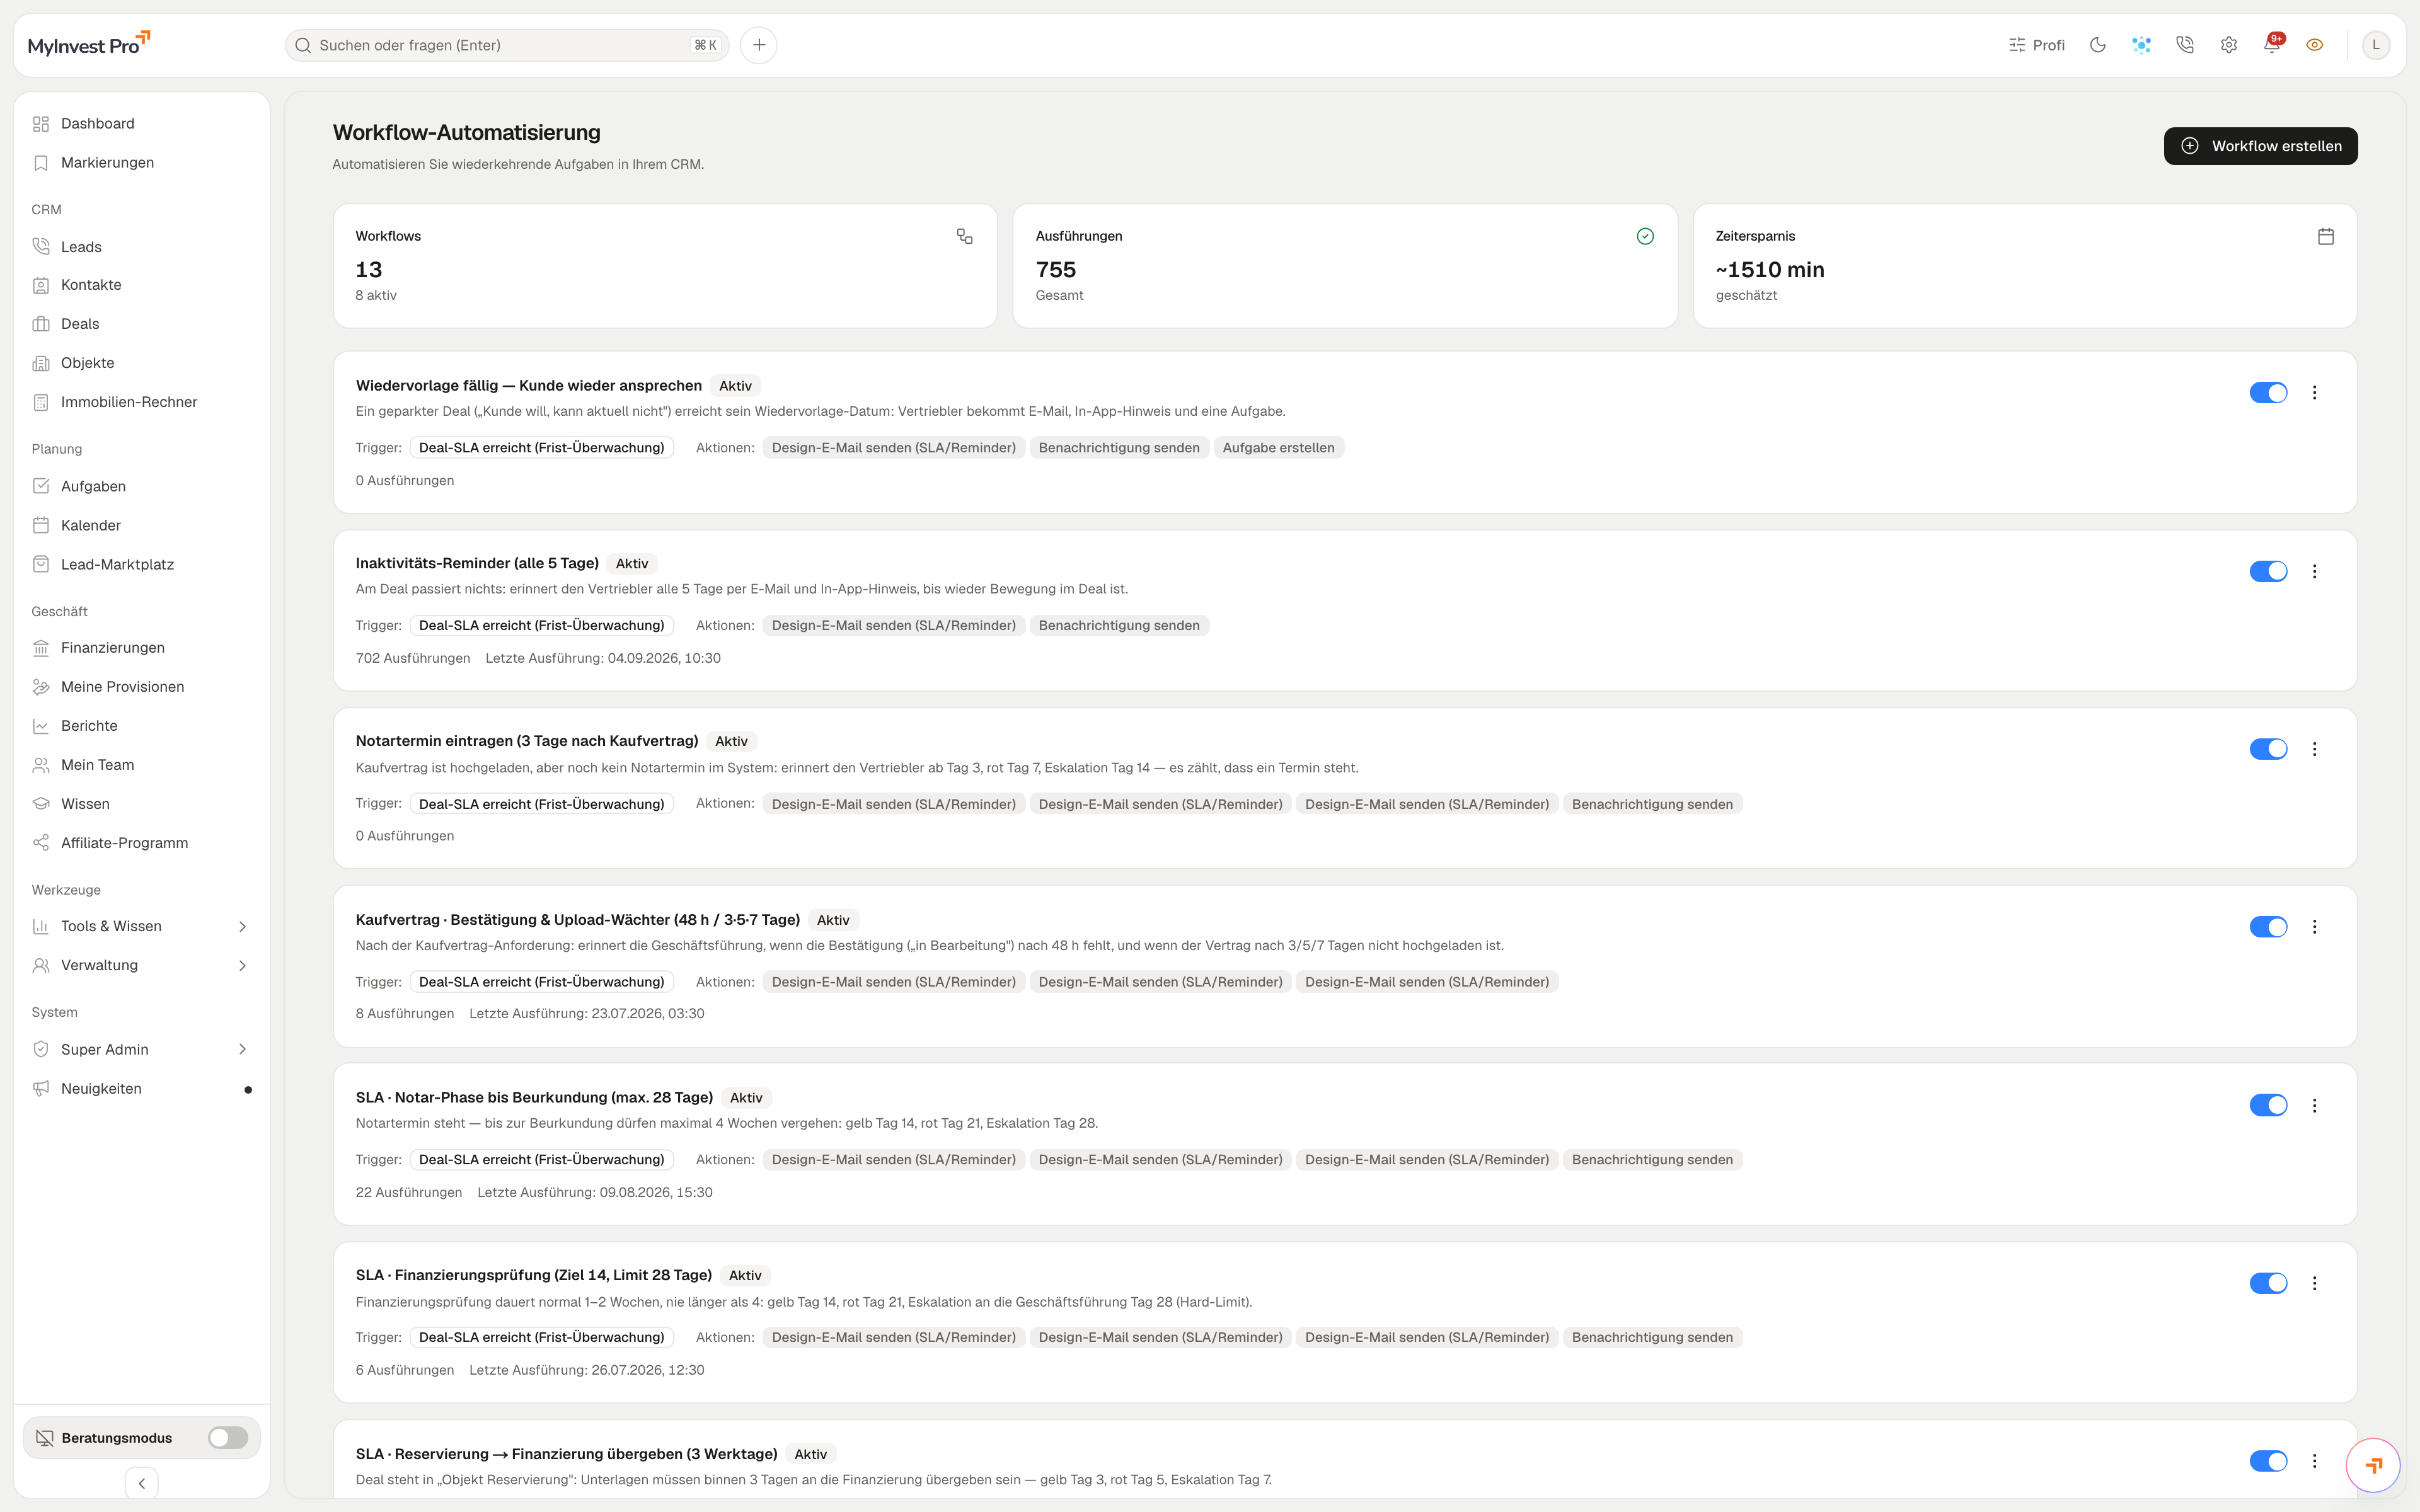Open options menu for Wiedervorlage fällig workflow
Image resolution: width=2420 pixels, height=1512 pixels.
(x=2314, y=393)
